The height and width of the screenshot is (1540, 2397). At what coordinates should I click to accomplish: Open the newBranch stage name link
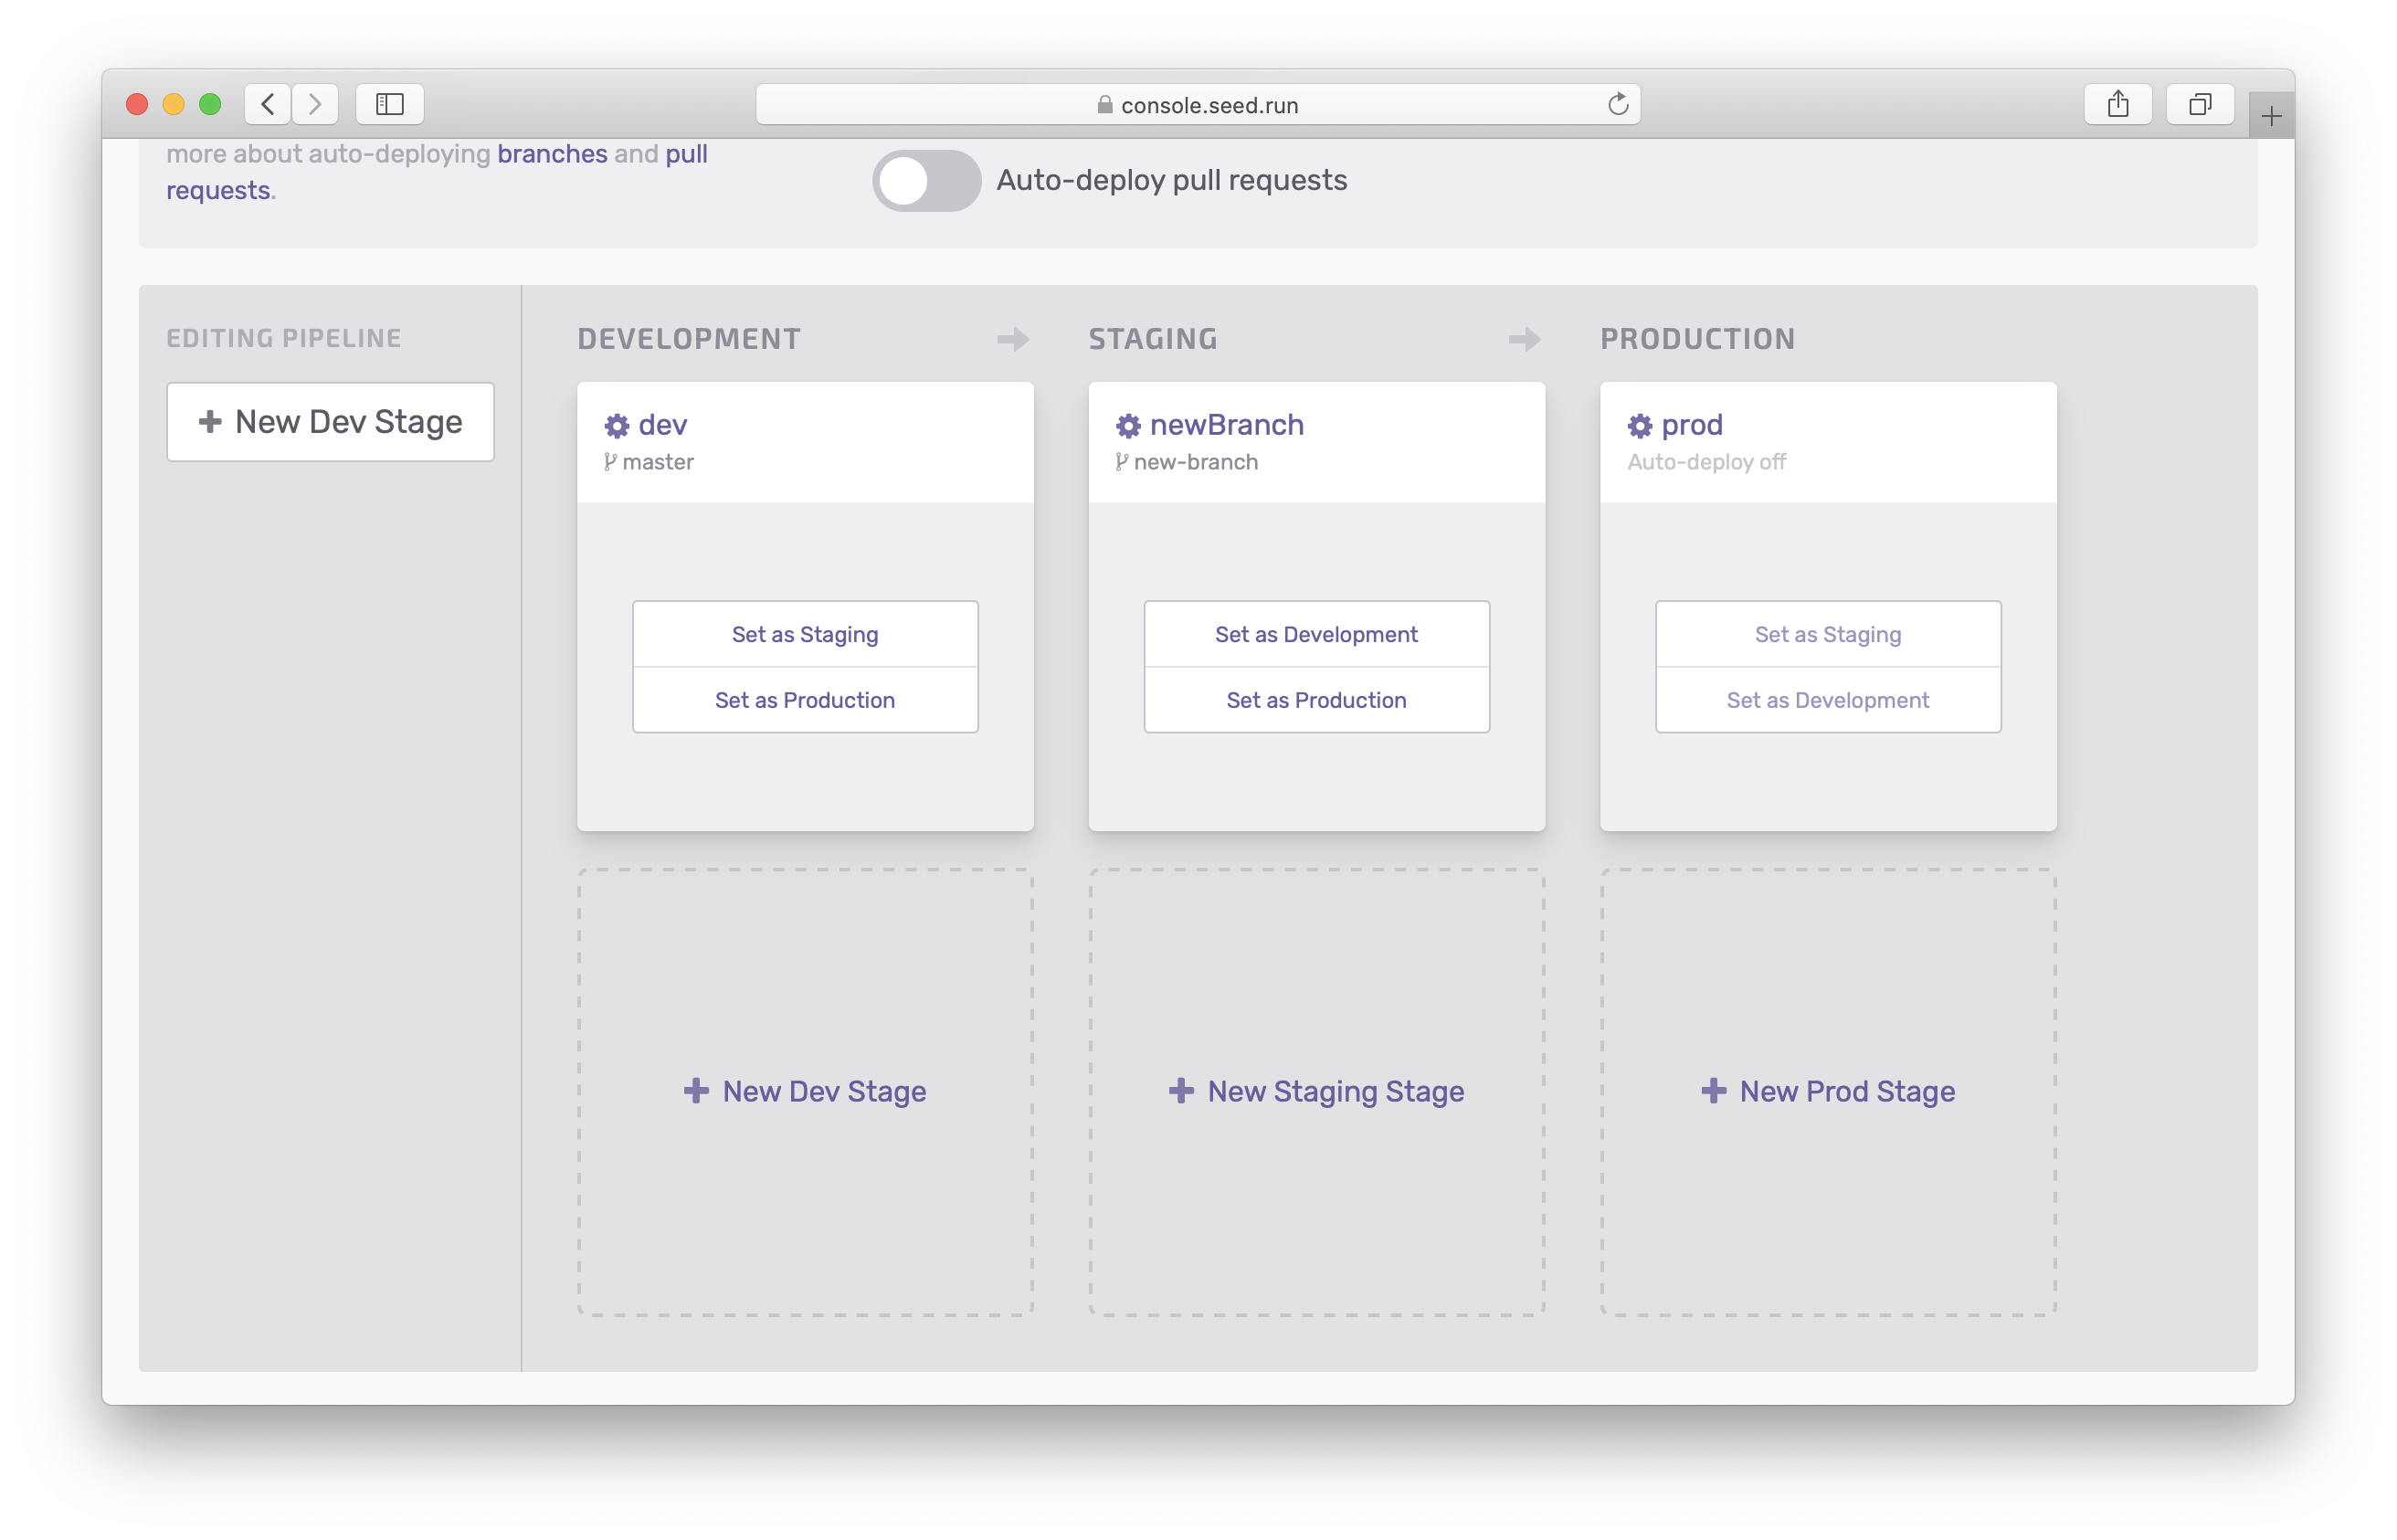(1227, 425)
